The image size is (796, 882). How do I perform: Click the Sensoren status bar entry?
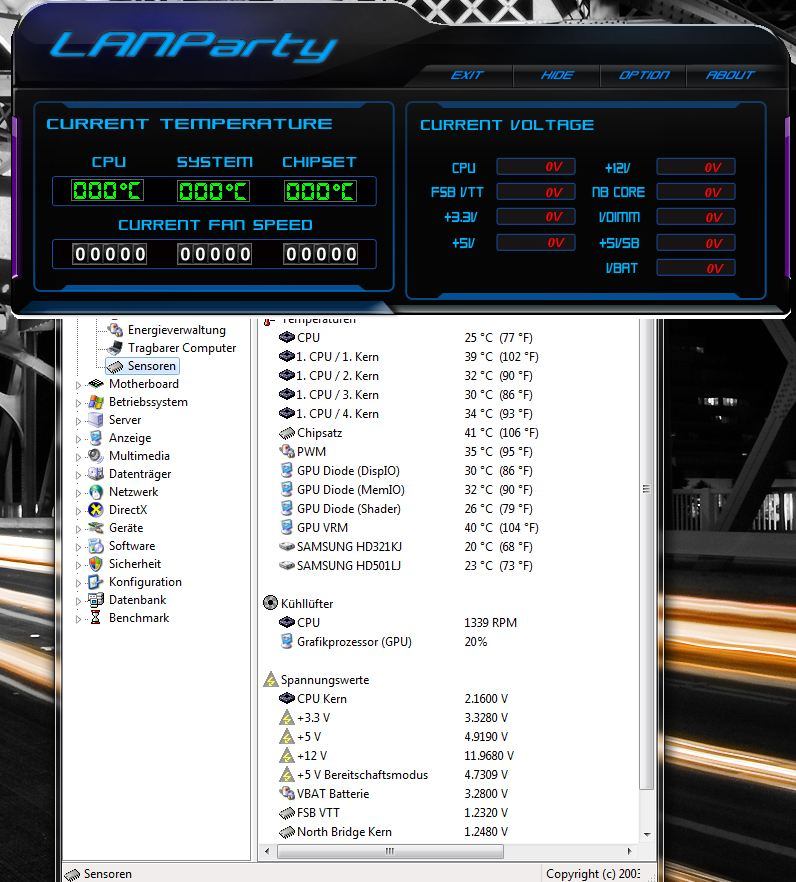[99, 874]
